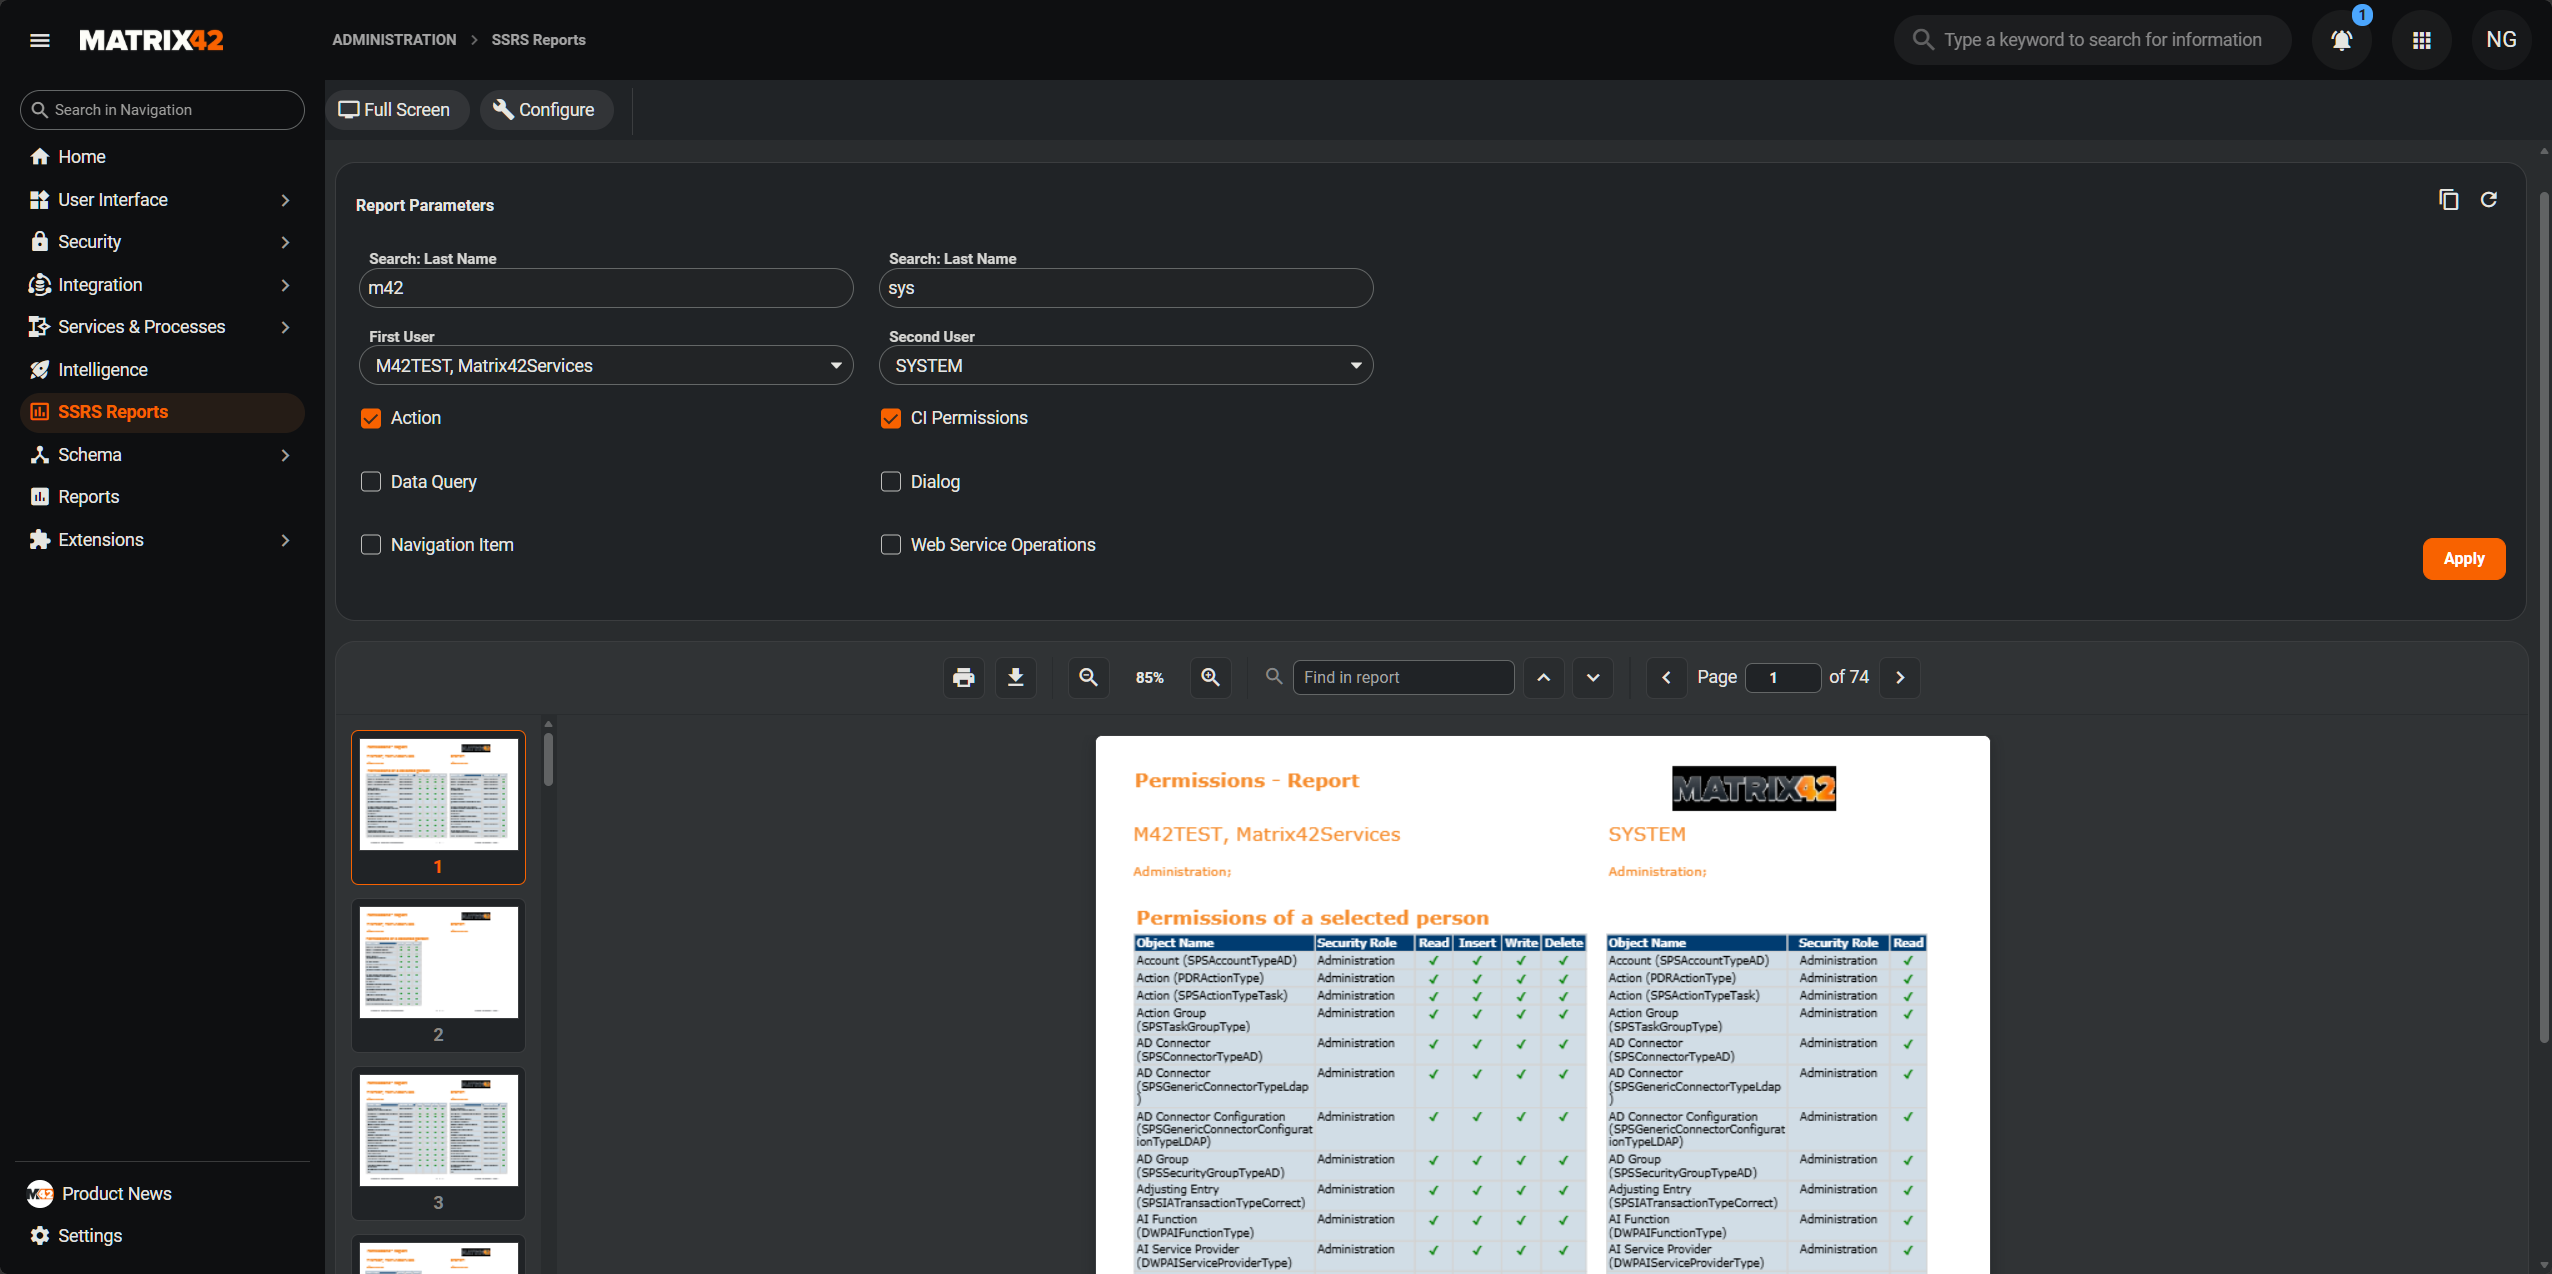Open the Product News link

click(x=116, y=1194)
